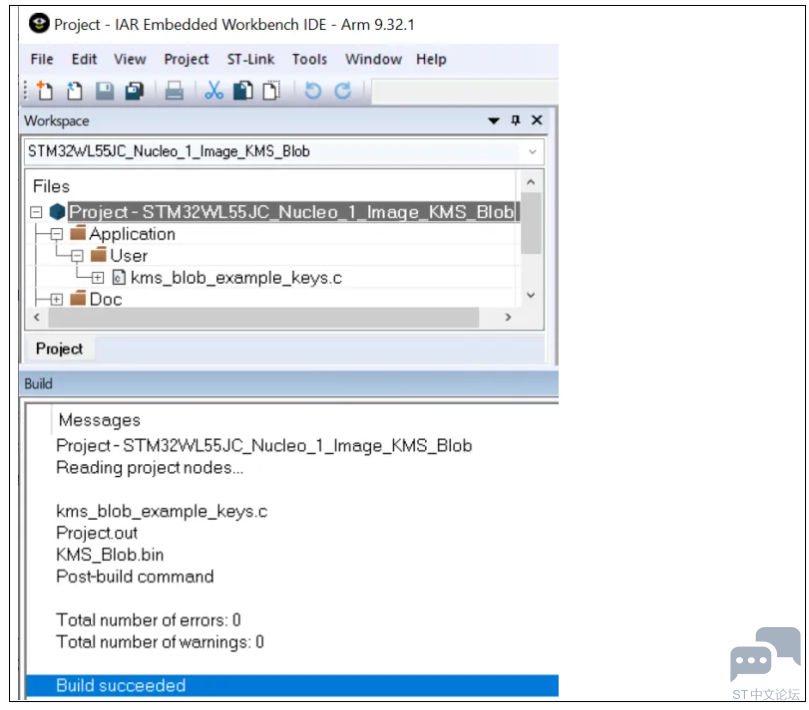Select the Doc folder item
This screenshot has width=809, height=710.
pyautogui.click(x=106, y=300)
